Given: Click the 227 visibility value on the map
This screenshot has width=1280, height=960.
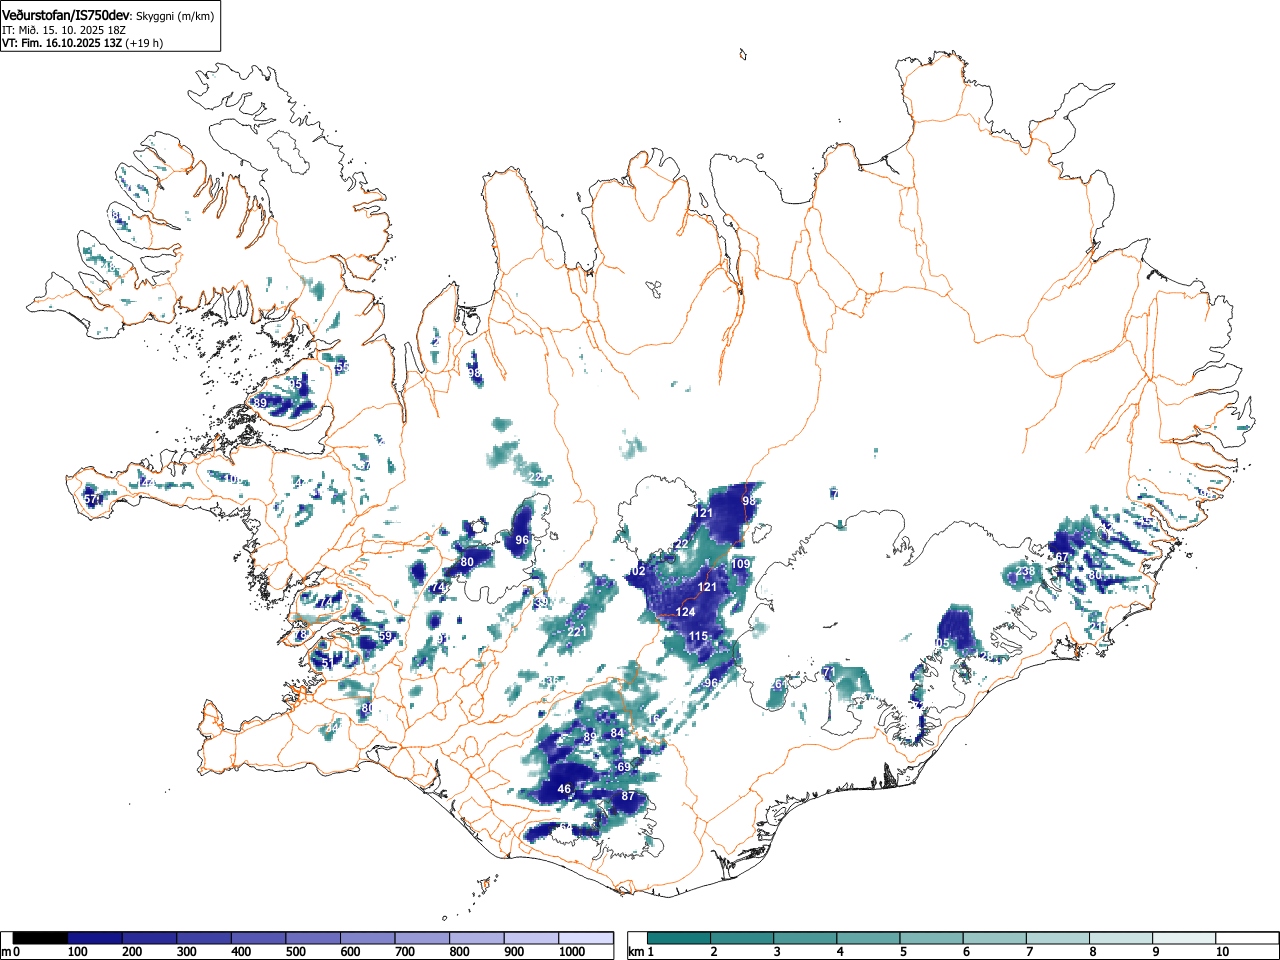Looking at the screenshot, I should click(537, 478).
